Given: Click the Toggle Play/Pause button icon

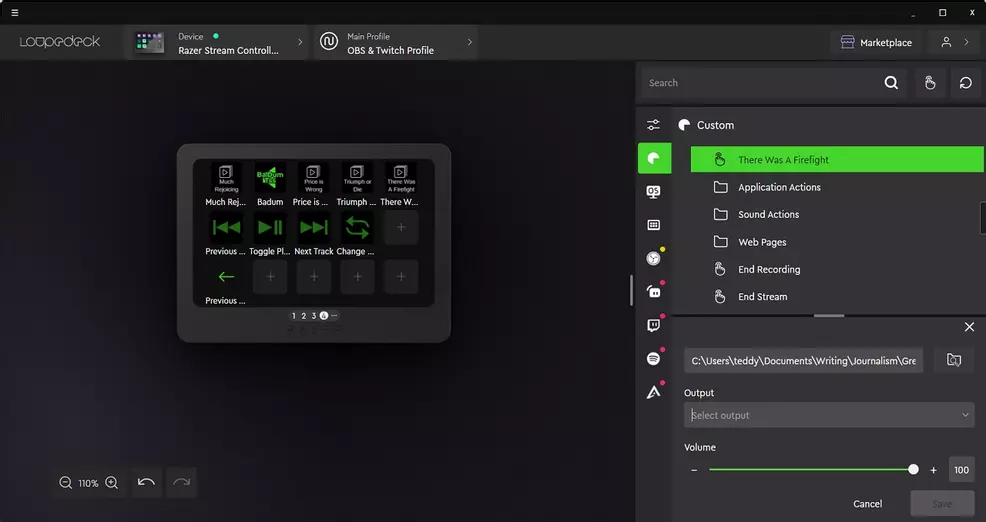Looking at the screenshot, I should pyautogui.click(x=270, y=228).
